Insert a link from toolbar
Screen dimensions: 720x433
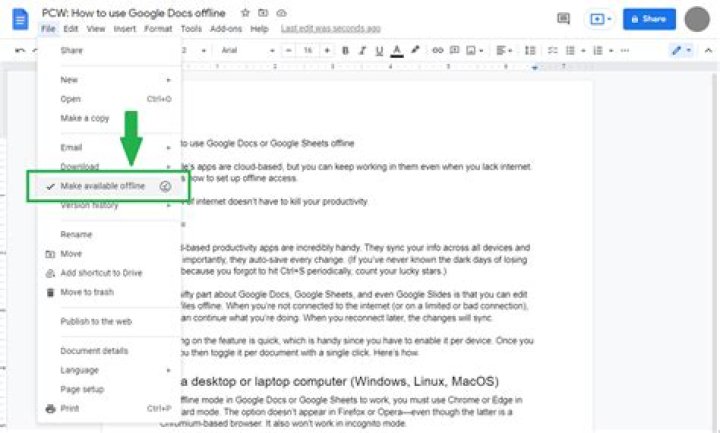pyautogui.click(x=438, y=50)
